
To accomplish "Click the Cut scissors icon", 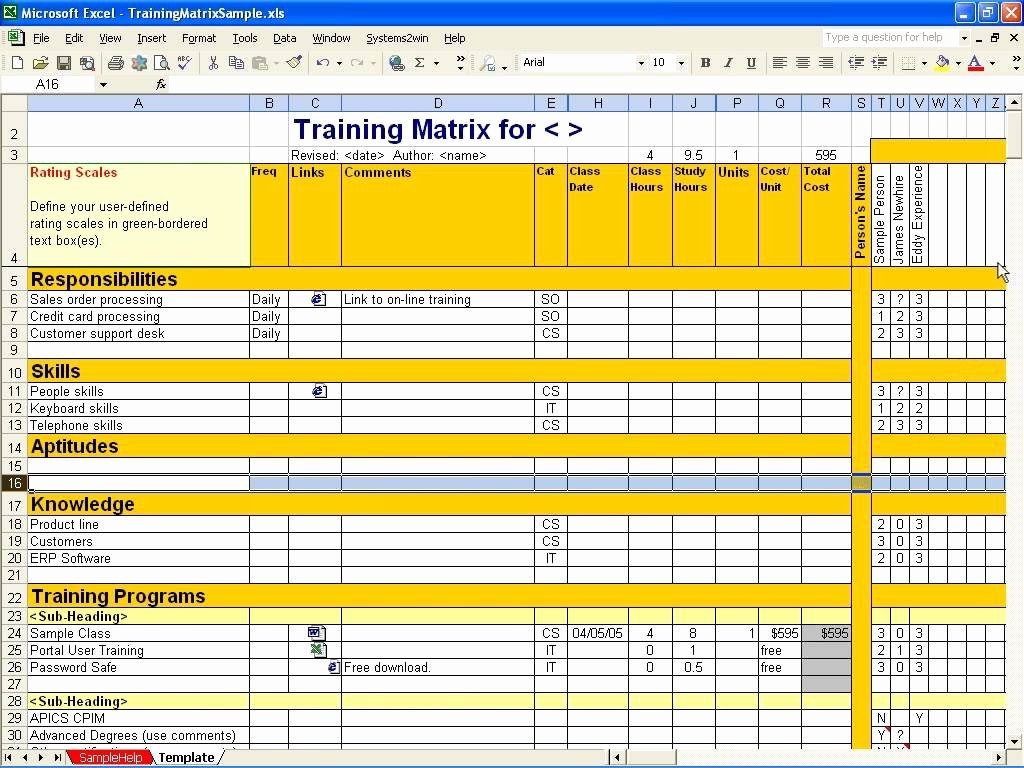I will click(x=213, y=63).
